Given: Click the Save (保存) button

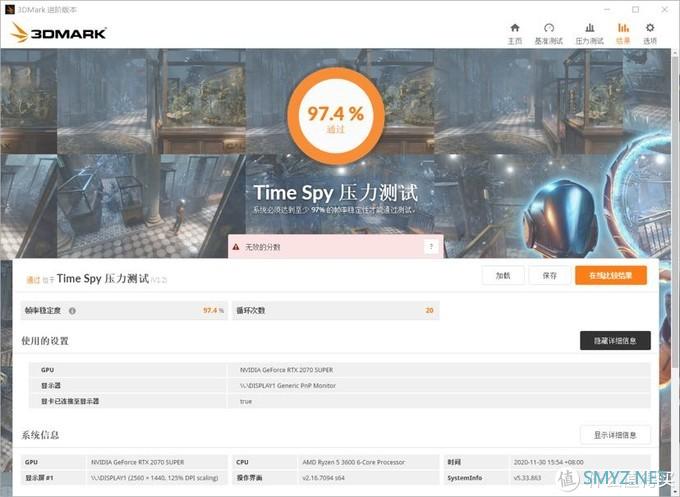Looking at the screenshot, I should [x=549, y=275].
